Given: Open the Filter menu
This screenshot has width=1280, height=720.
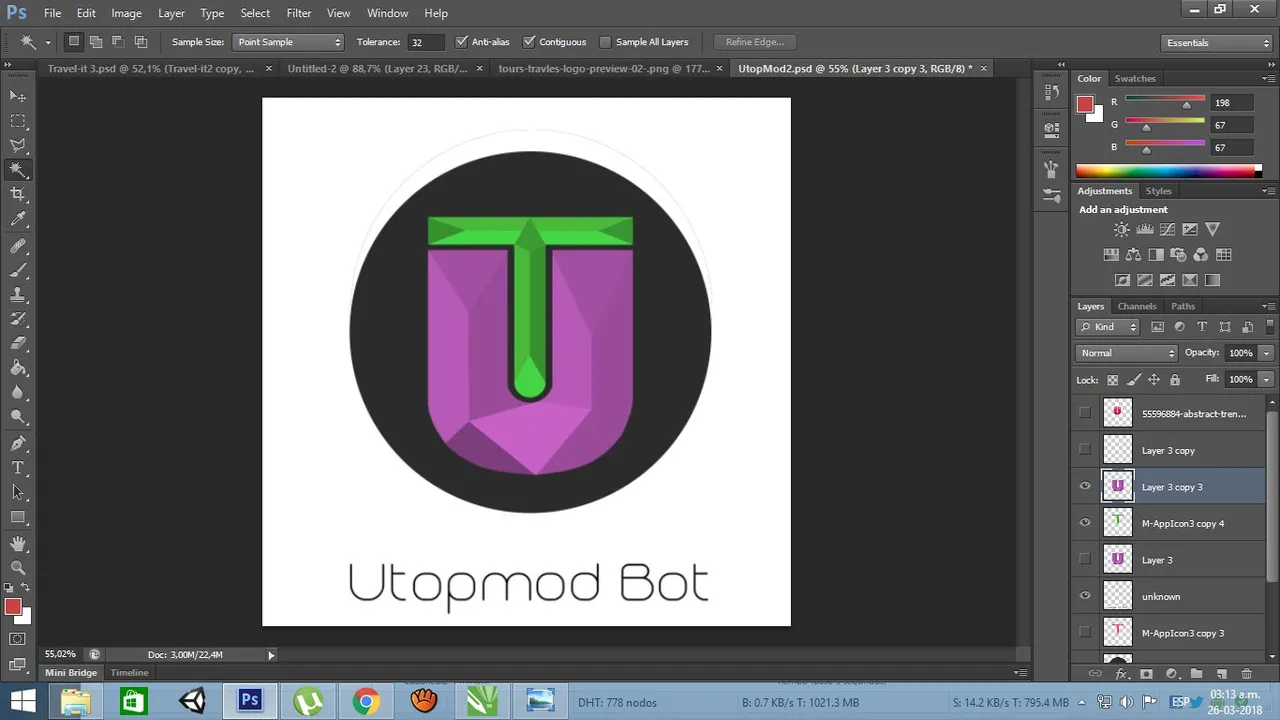Looking at the screenshot, I should click(x=299, y=13).
